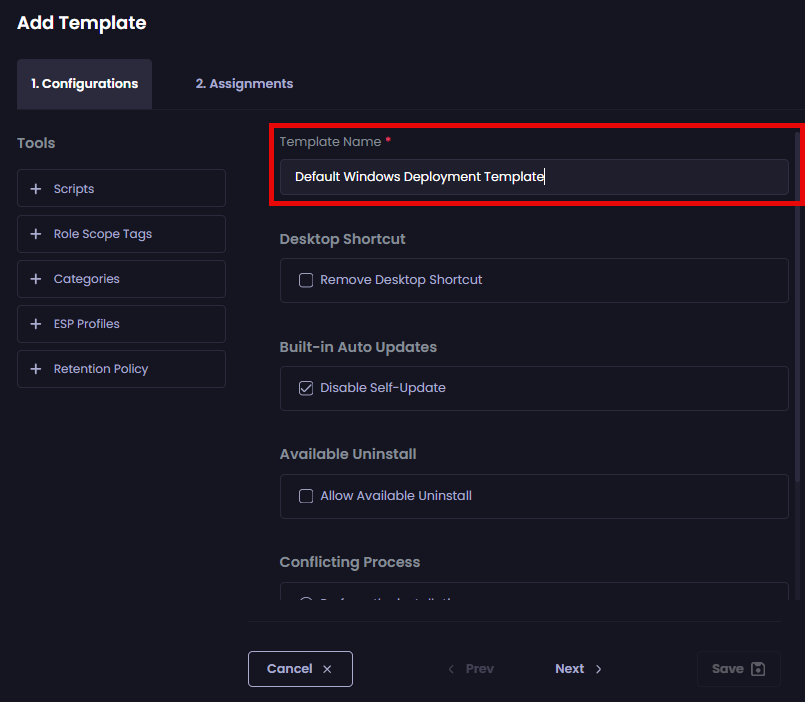Tick the Allow Available Uninstall checkbox

click(306, 496)
